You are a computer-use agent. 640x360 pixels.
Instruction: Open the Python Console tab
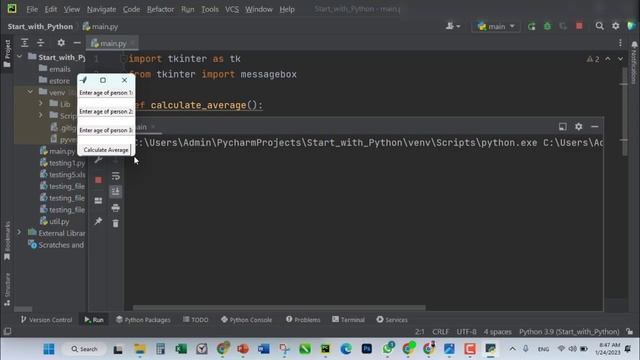246,320
